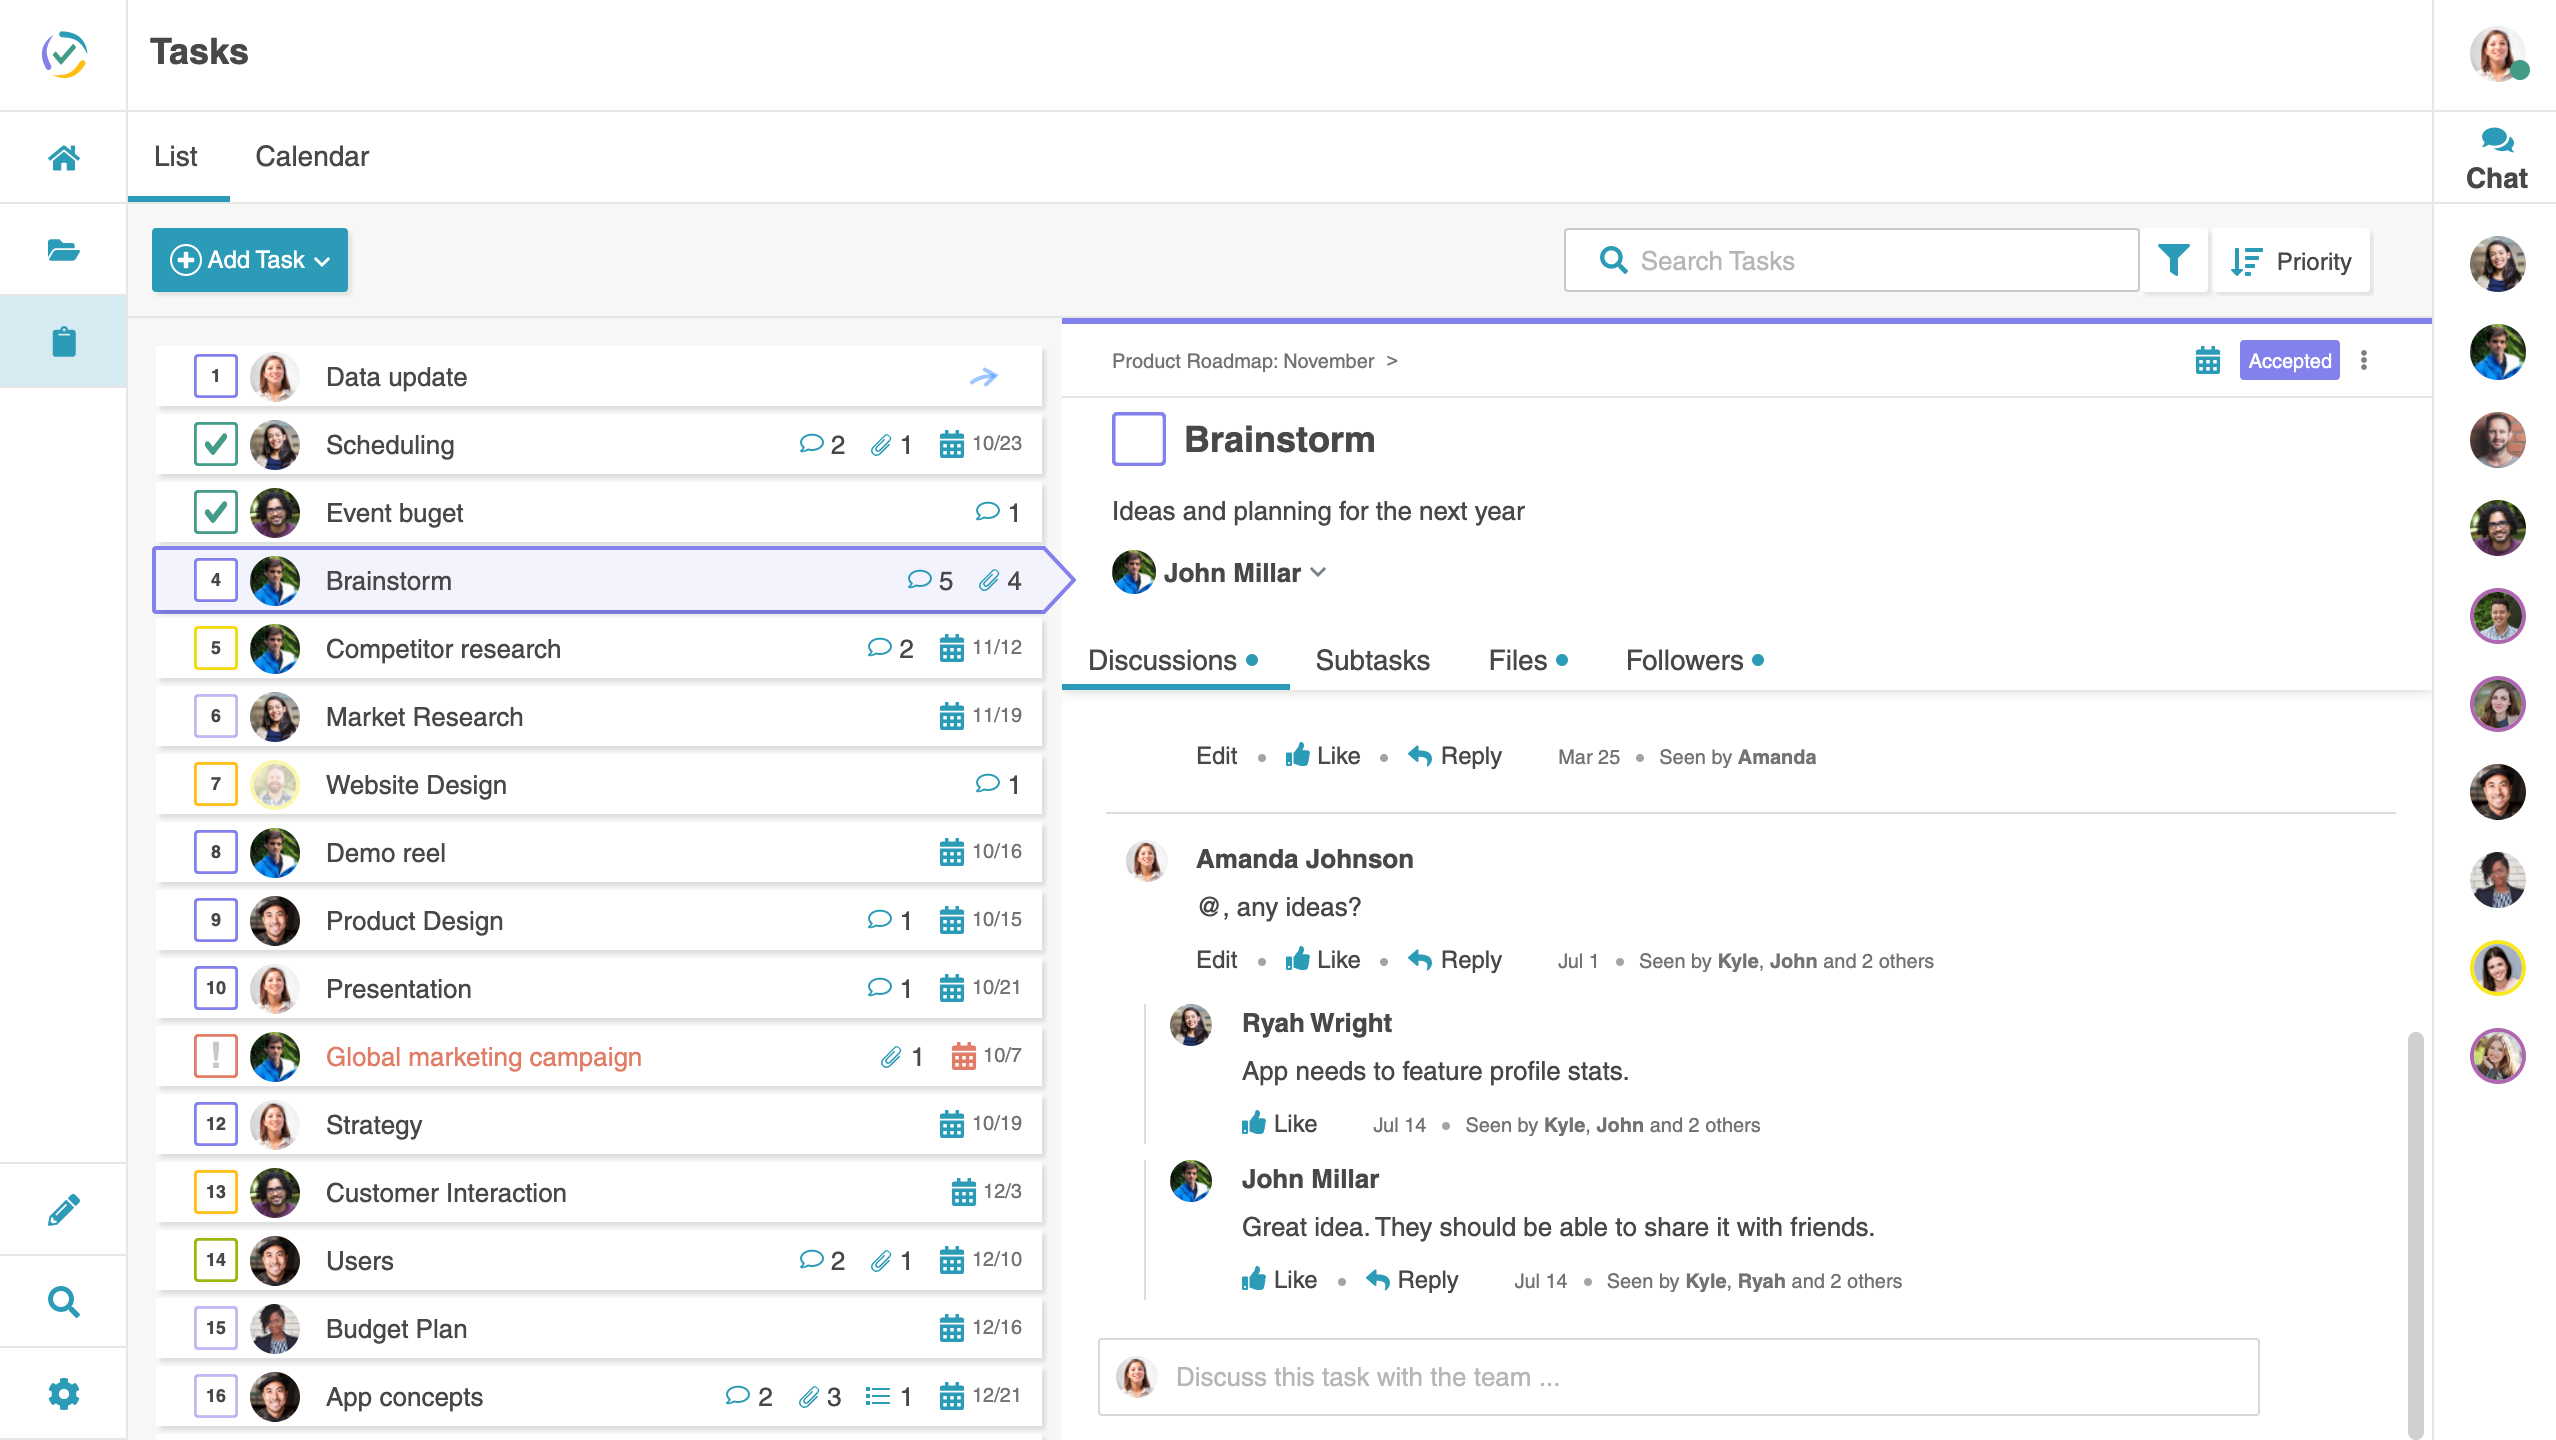Click the Discuss this task input box
This screenshot has width=2556, height=1440.
tap(1678, 1377)
